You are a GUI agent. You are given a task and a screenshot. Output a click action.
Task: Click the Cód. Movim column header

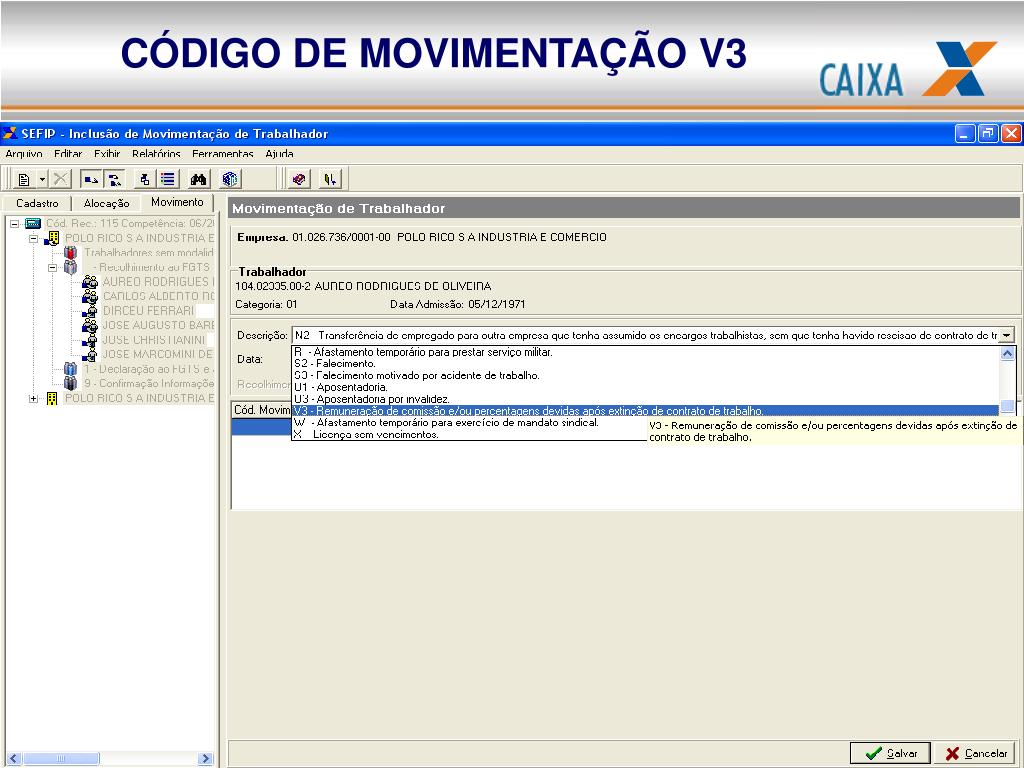point(262,410)
